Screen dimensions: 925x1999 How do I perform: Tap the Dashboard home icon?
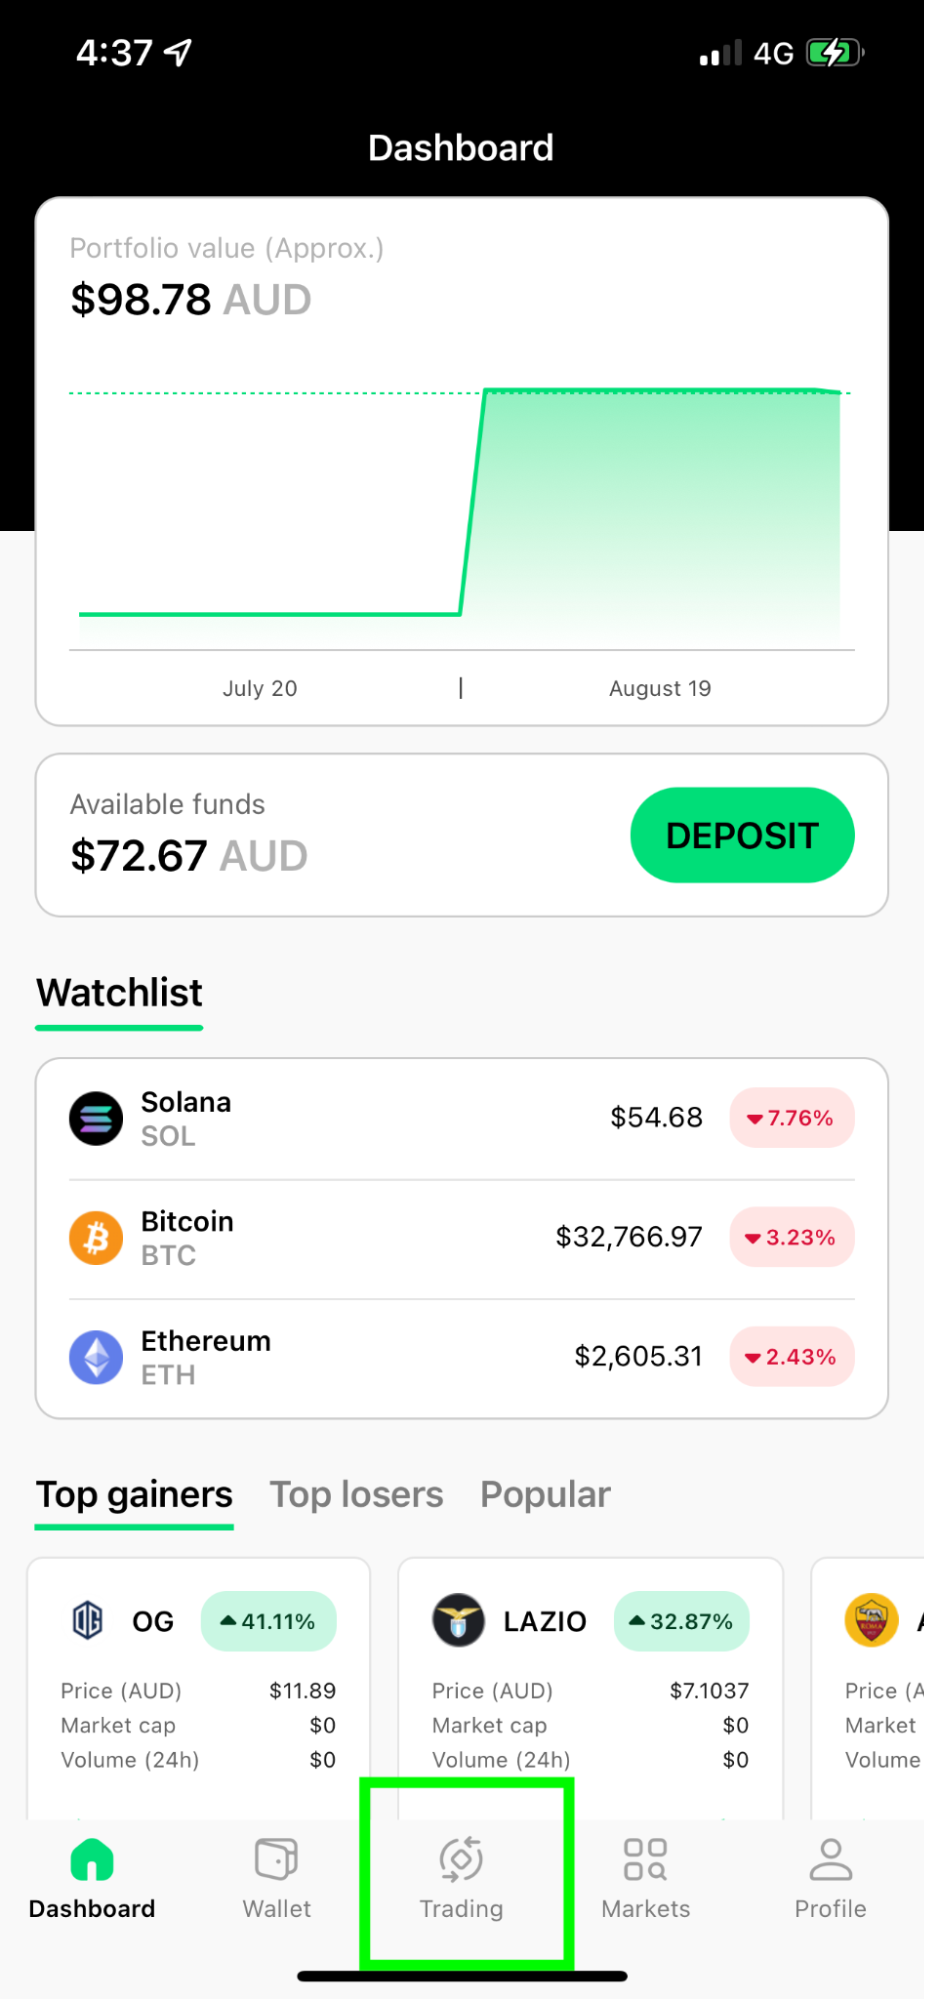tap(92, 1860)
